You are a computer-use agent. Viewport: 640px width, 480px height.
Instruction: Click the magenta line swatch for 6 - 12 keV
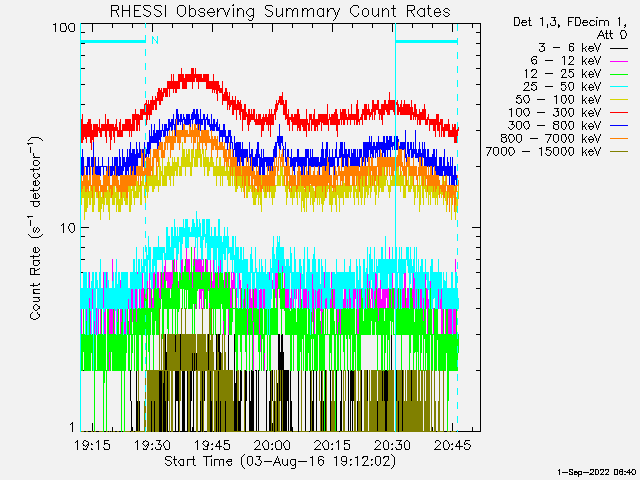pos(619,61)
